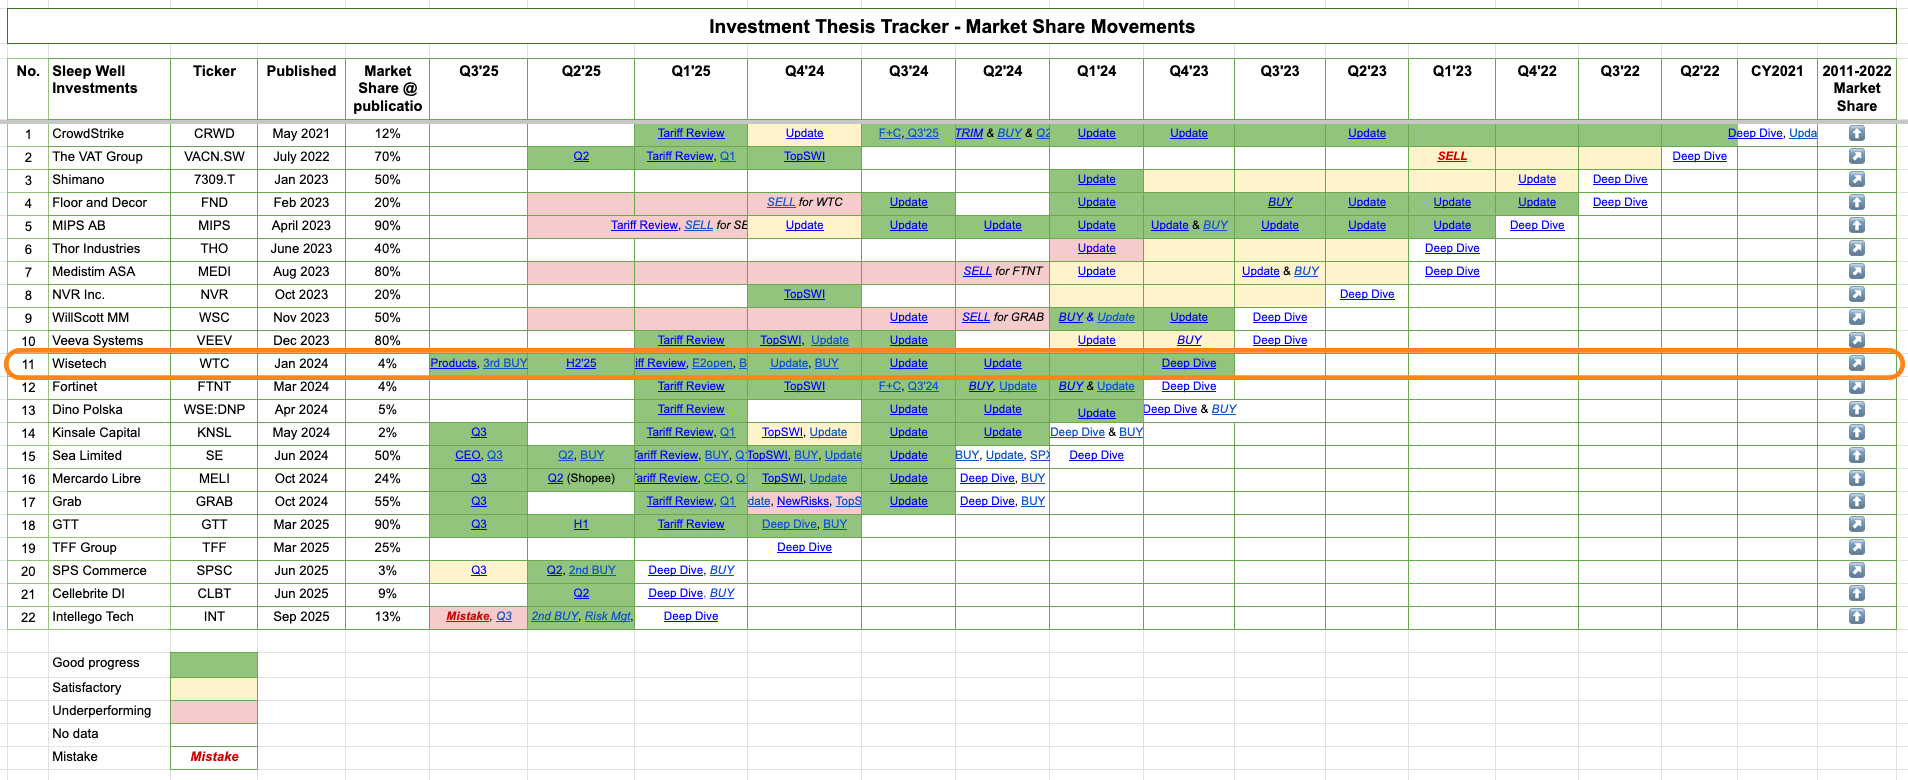Open the arrow icon in MIPS AB row
Viewport: 1908px width, 780px height.
click(1856, 225)
